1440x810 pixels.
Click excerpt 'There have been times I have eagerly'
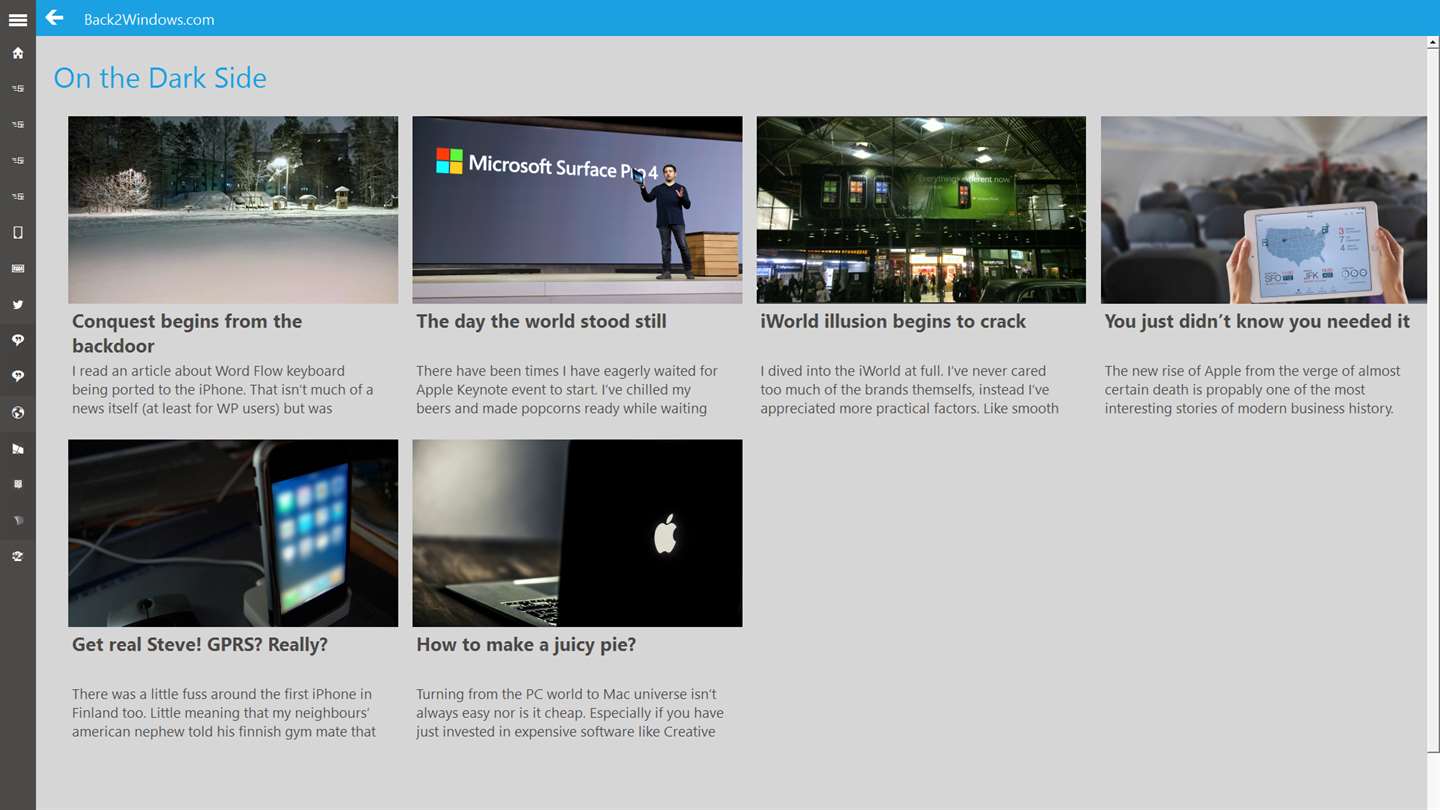coord(567,390)
